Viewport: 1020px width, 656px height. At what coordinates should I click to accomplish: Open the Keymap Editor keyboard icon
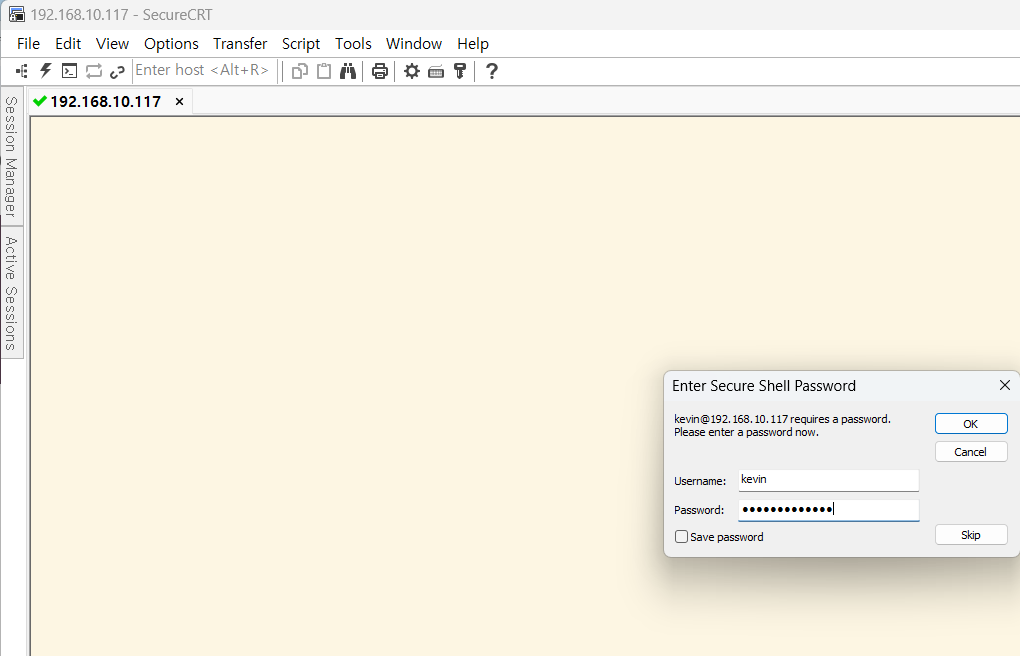(x=436, y=72)
